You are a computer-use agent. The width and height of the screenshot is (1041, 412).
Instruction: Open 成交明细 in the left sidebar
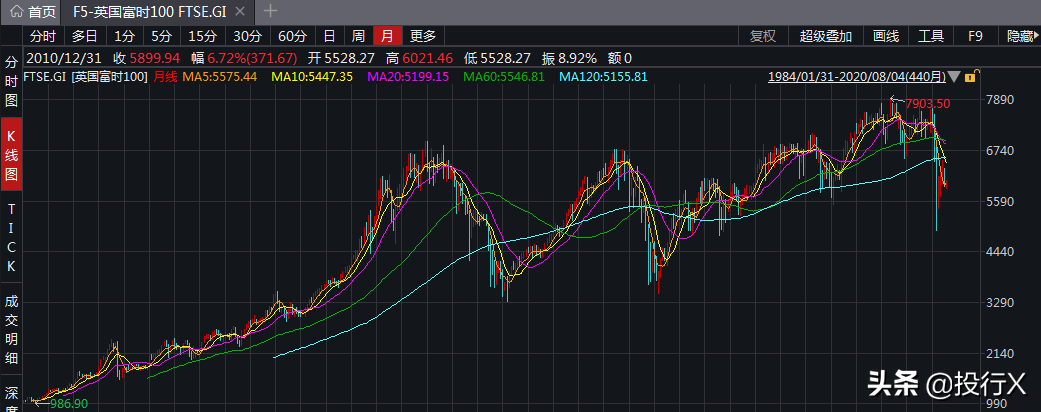(12, 331)
